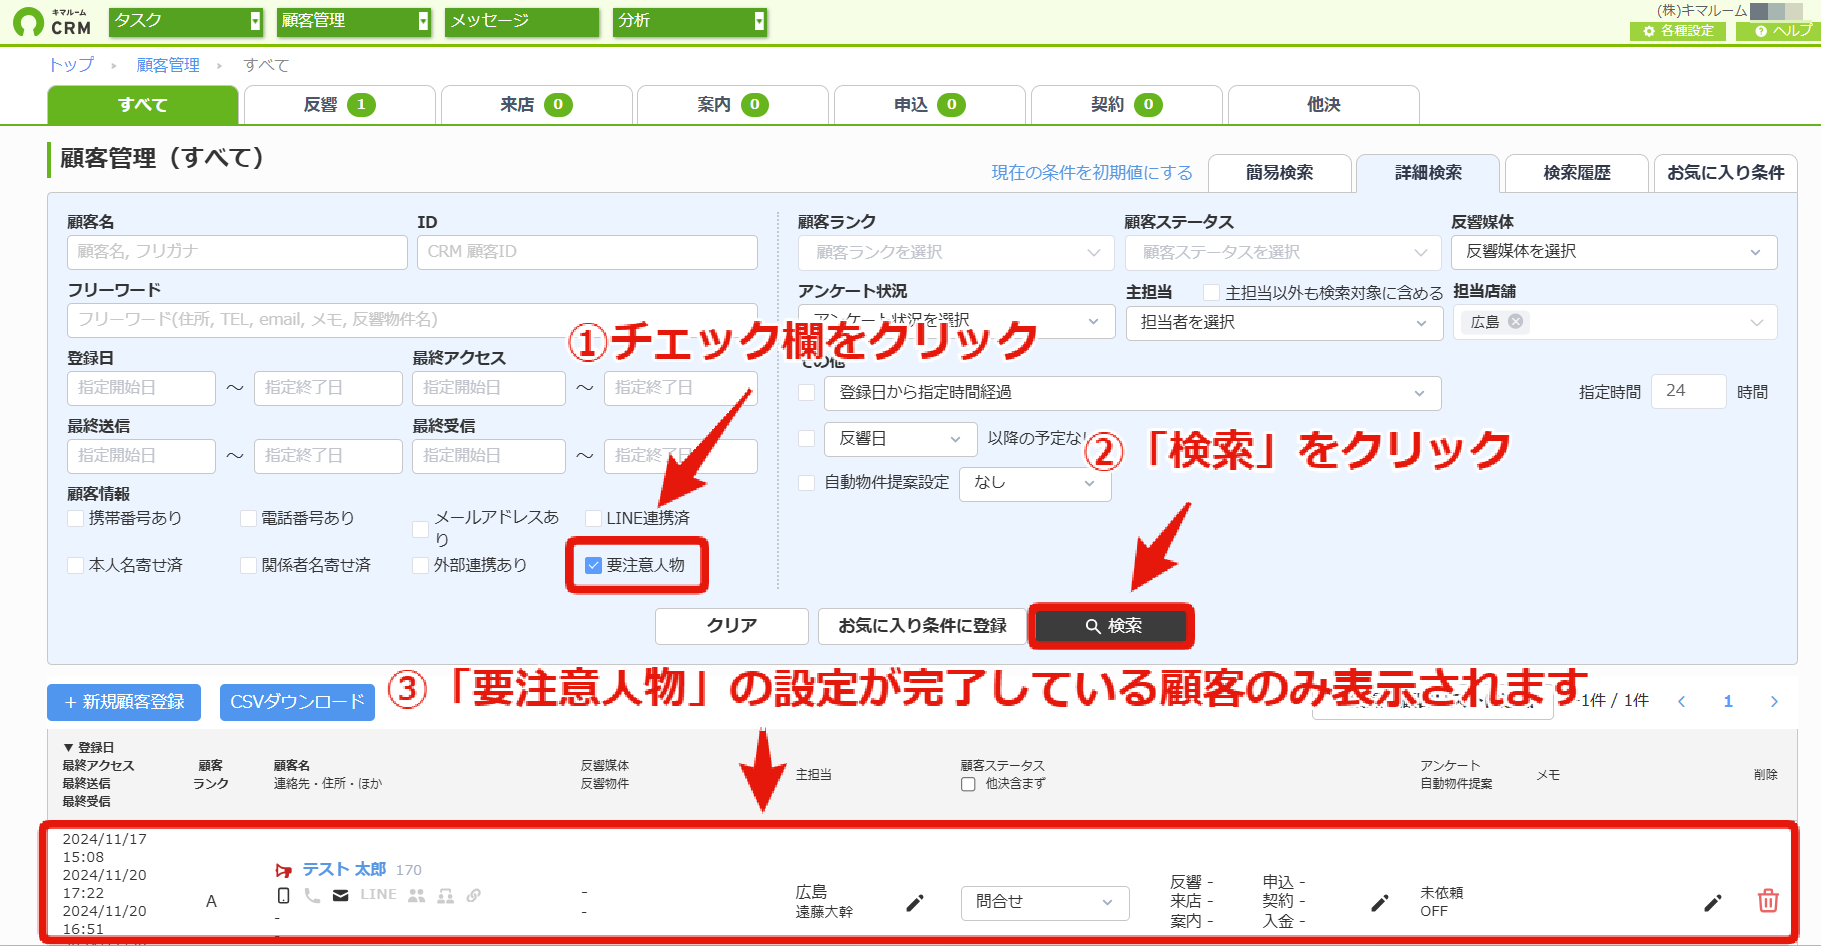The height and width of the screenshot is (946, 1821).
Task: Click the LINE link icon in customer row
Action: (x=378, y=895)
